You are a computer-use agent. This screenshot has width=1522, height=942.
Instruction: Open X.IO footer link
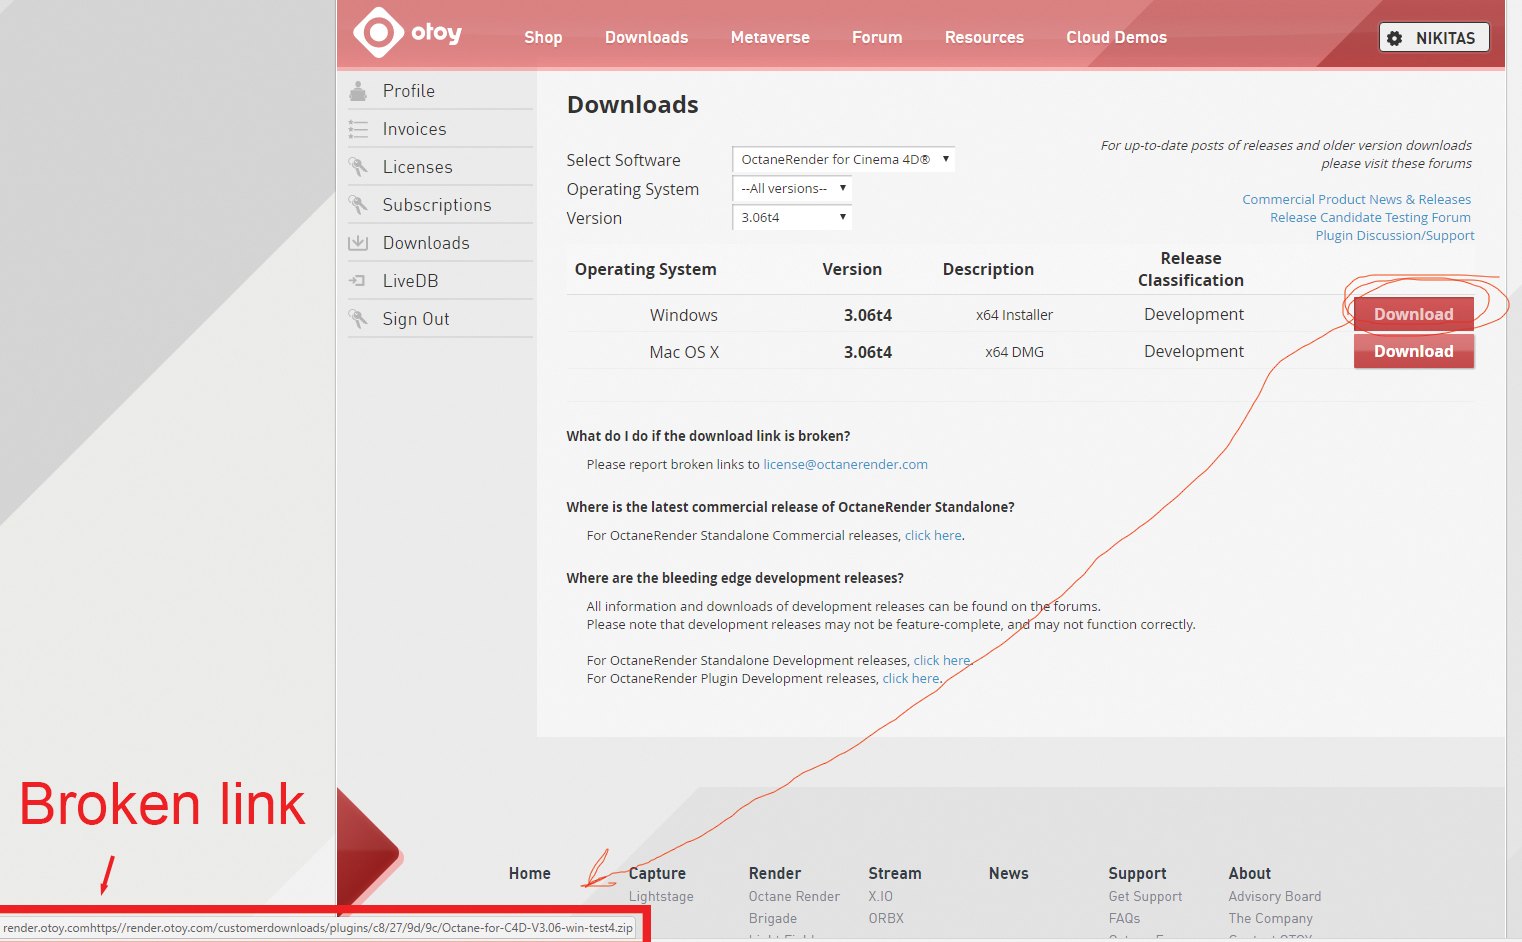tap(881, 897)
